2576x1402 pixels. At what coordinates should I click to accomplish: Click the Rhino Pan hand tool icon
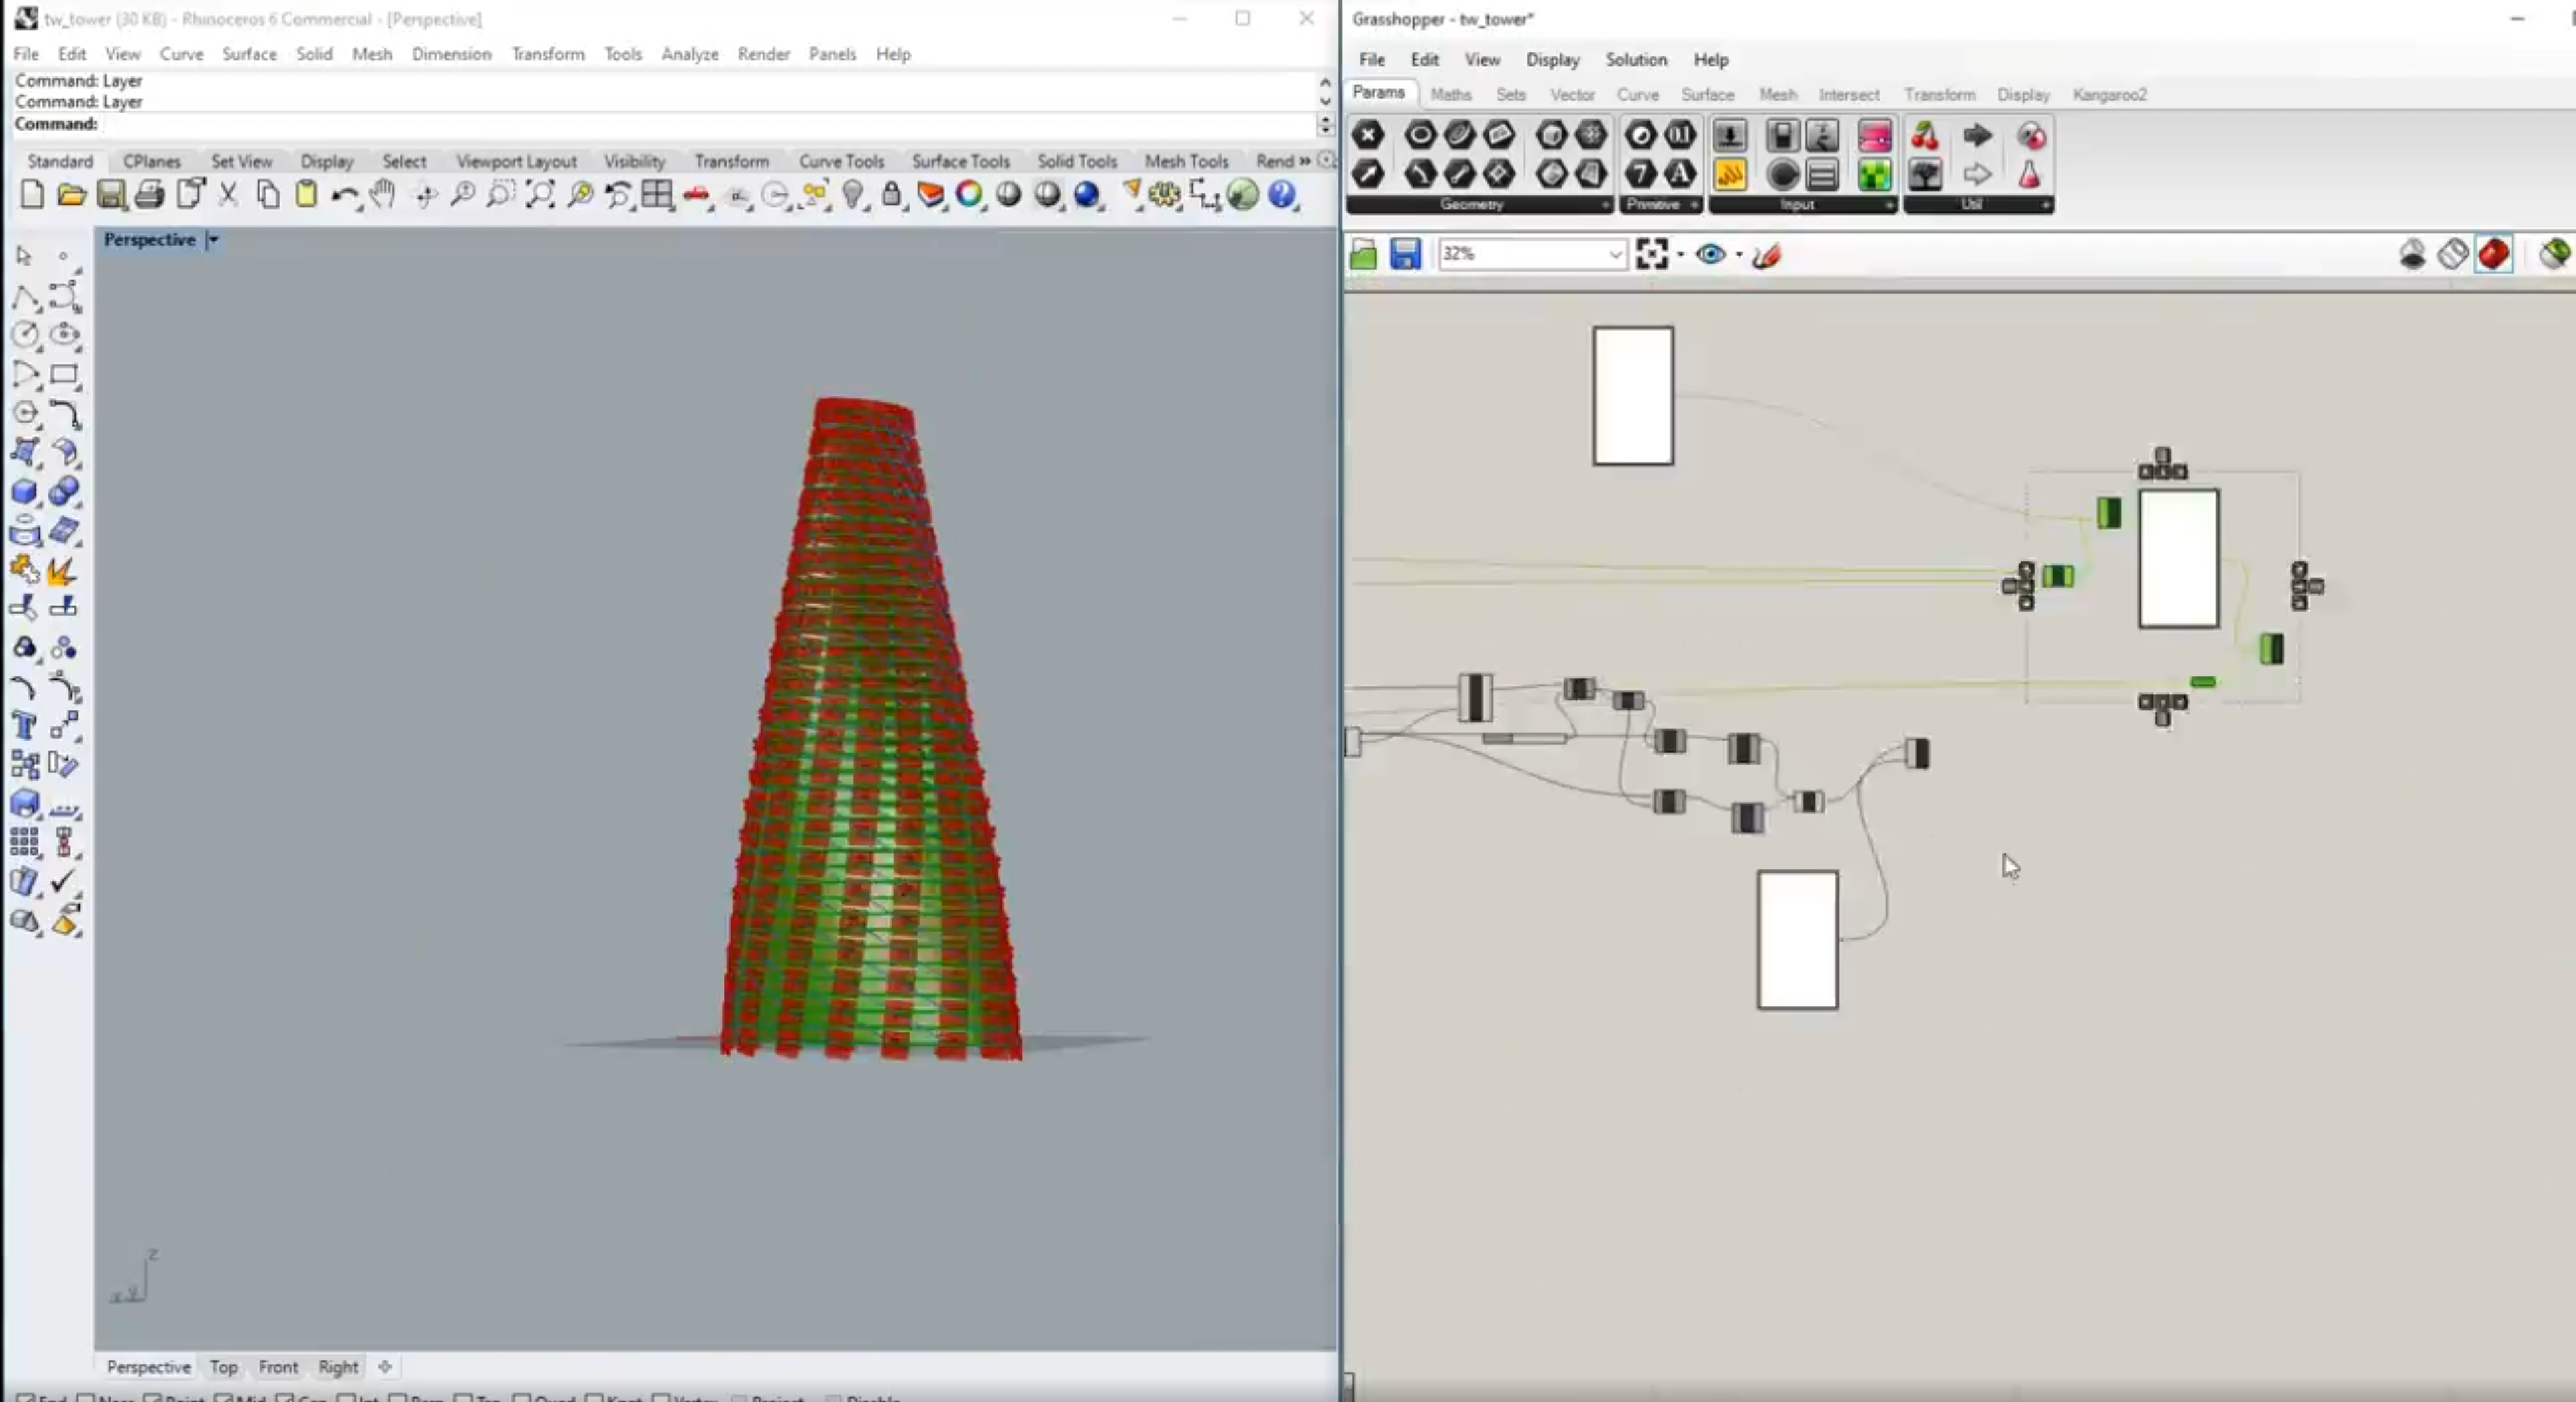pyautogui.click(x=382, y=194)
